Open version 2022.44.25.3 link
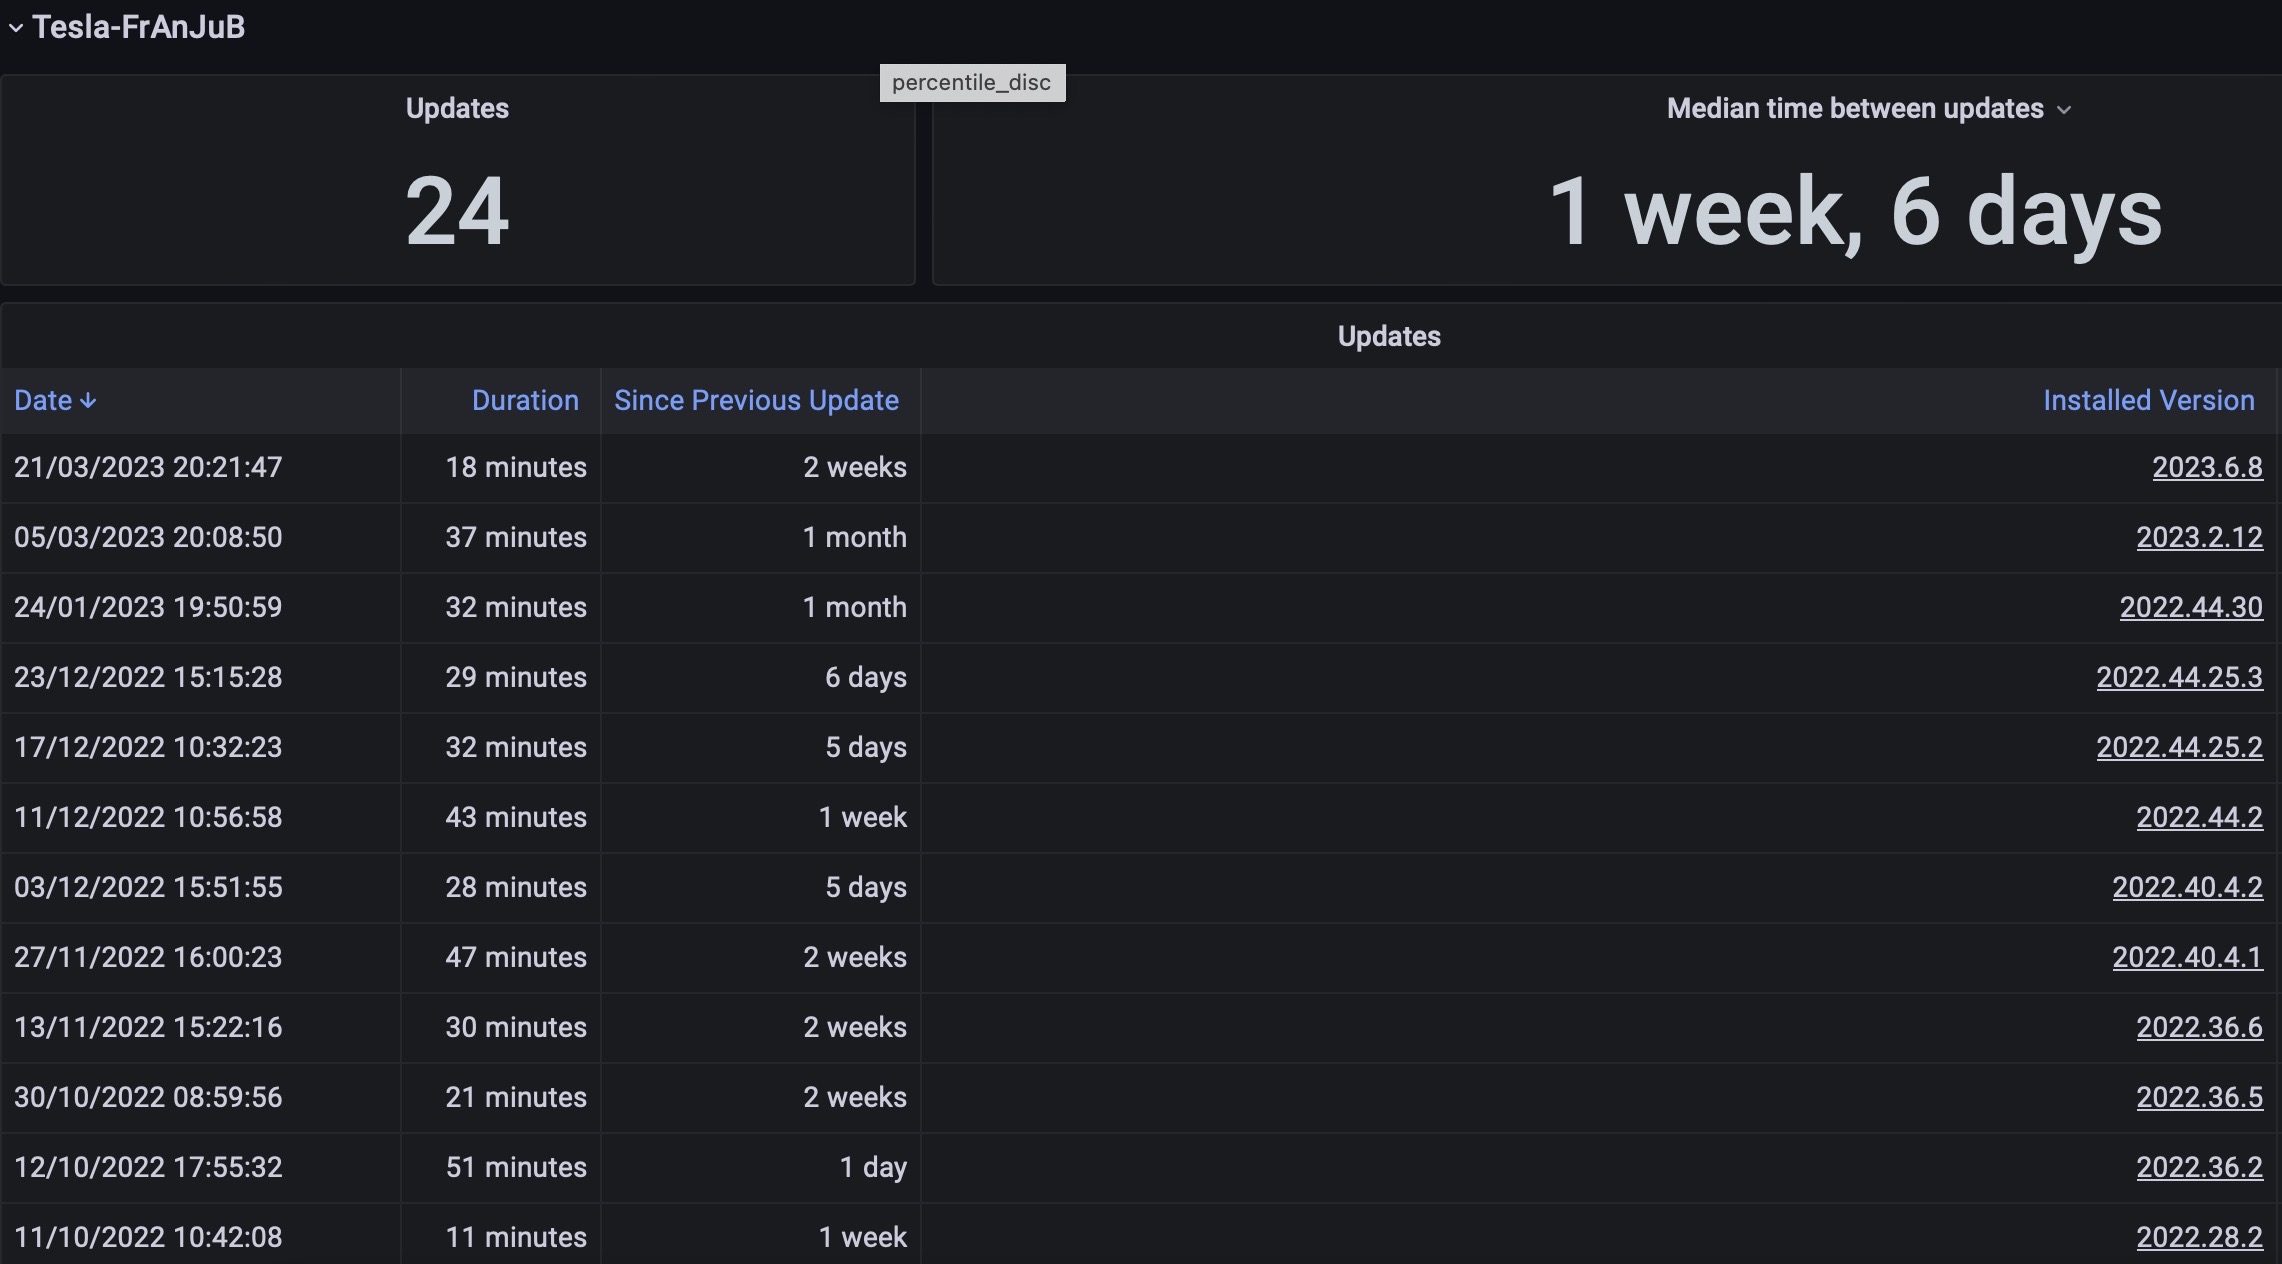Image resolution: width=2282 pixels, height=1264 pixels. 2179,678
